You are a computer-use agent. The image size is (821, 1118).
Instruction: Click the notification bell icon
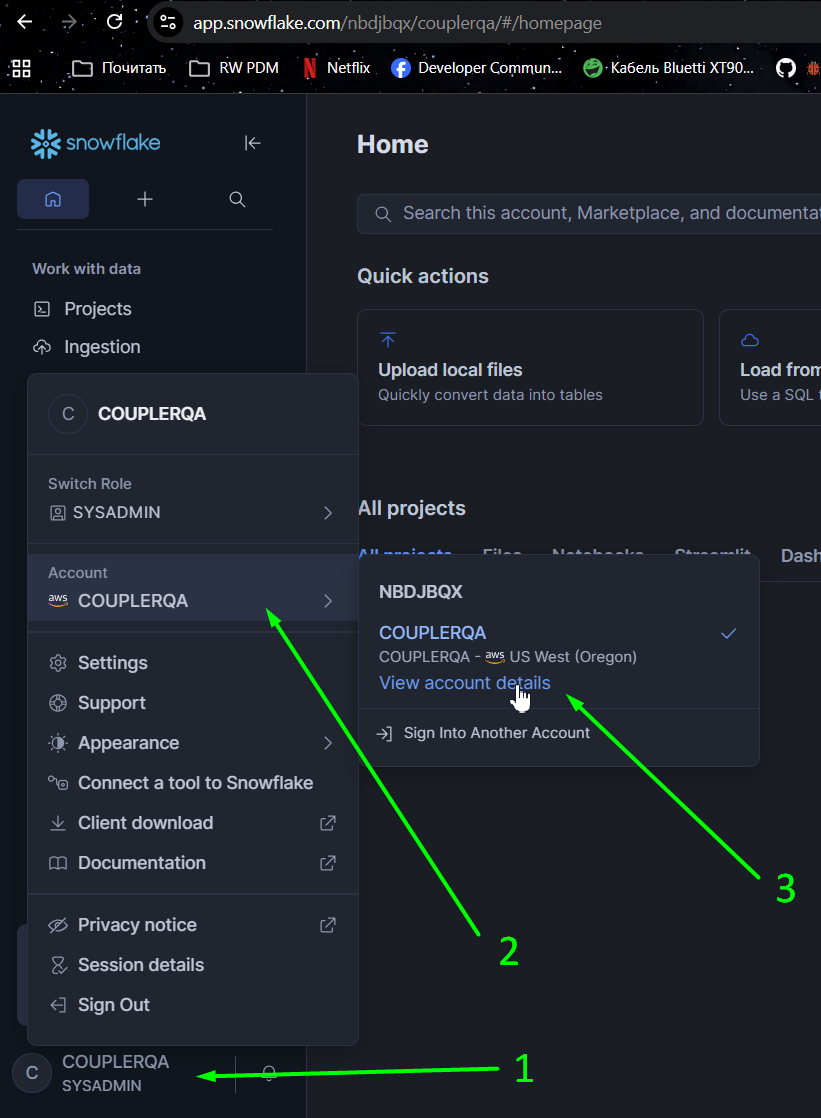pos(269,1072)
